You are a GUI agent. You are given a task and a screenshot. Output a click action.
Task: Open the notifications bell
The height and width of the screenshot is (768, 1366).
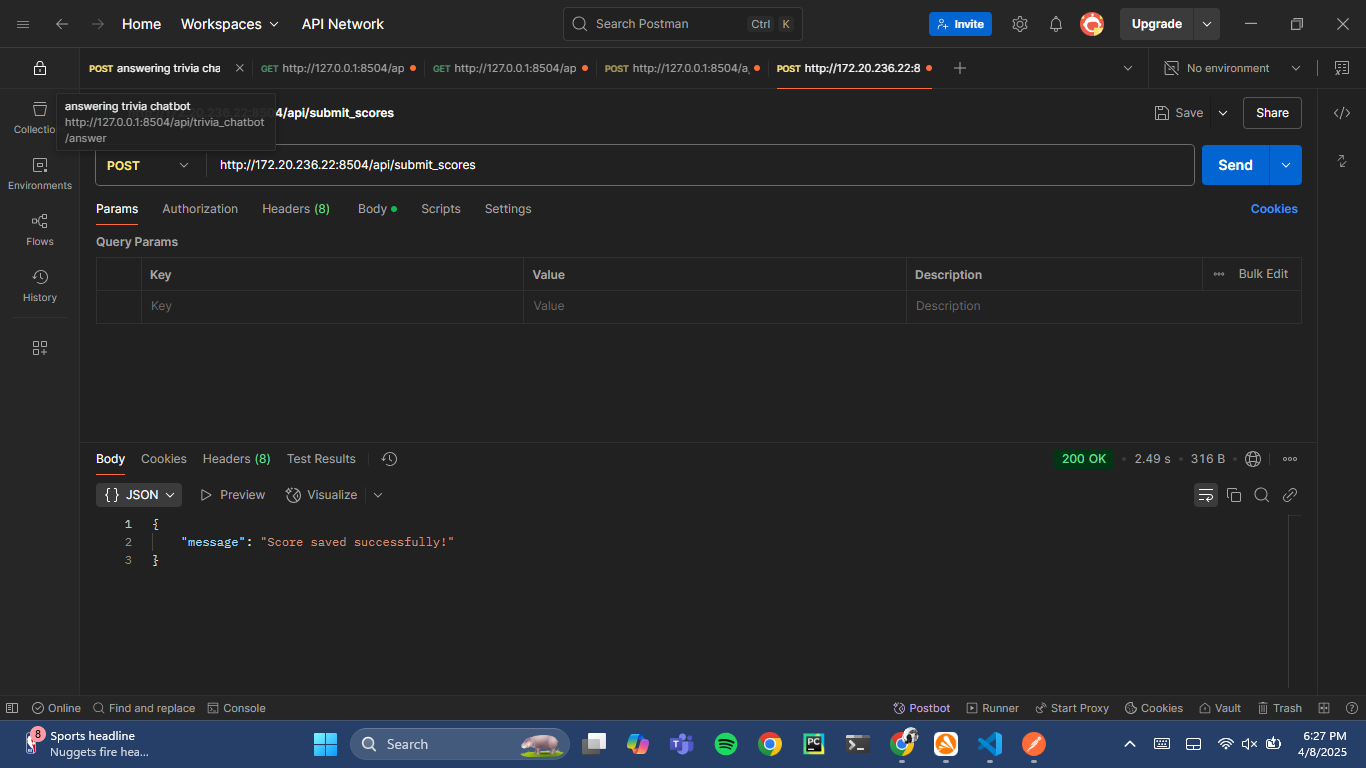click(1056, 24)
